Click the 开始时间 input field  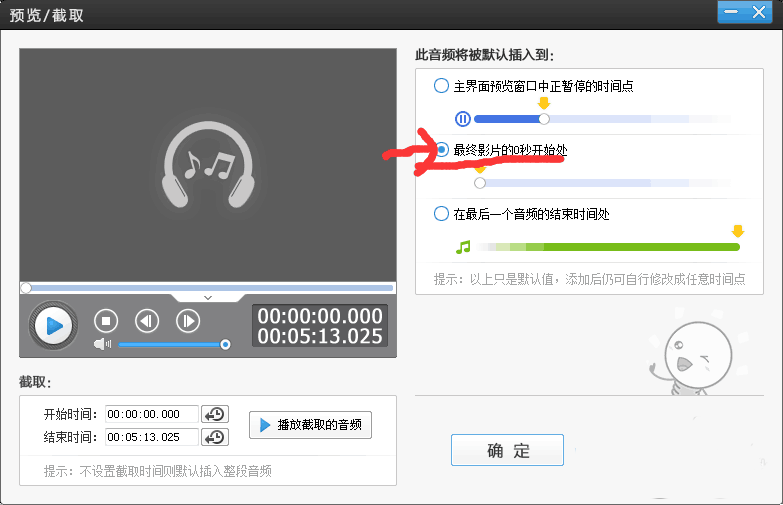[152, 414]
